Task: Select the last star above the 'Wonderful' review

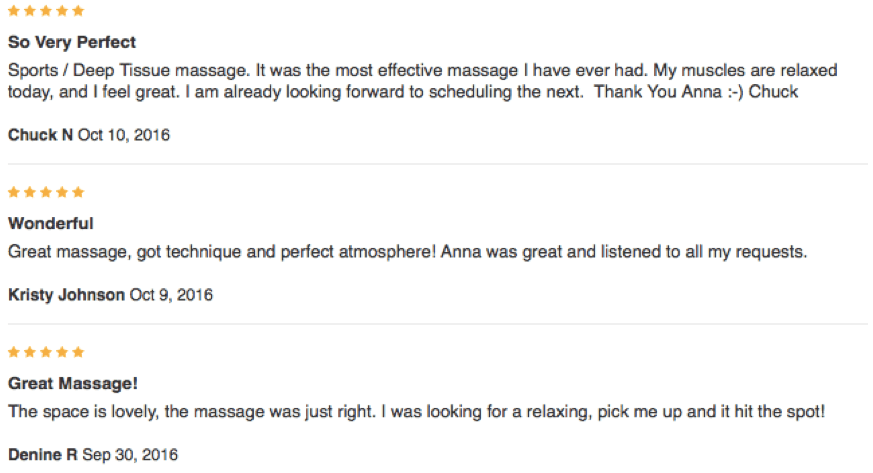Action: [x=79, y=192]
